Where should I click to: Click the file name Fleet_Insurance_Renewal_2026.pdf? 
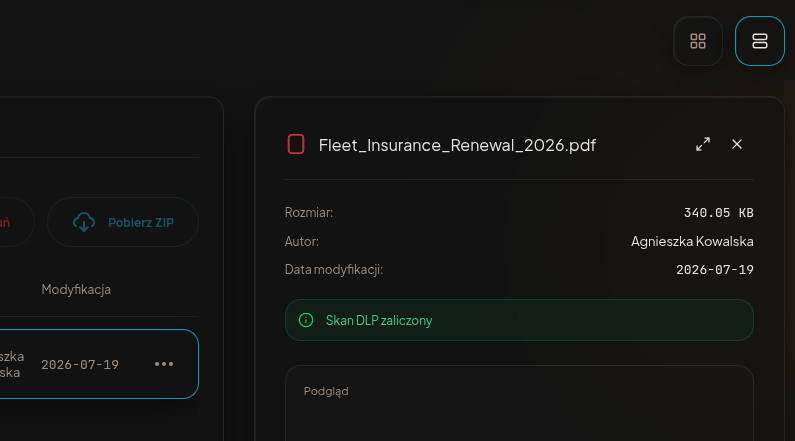click(x=457, y=145)
